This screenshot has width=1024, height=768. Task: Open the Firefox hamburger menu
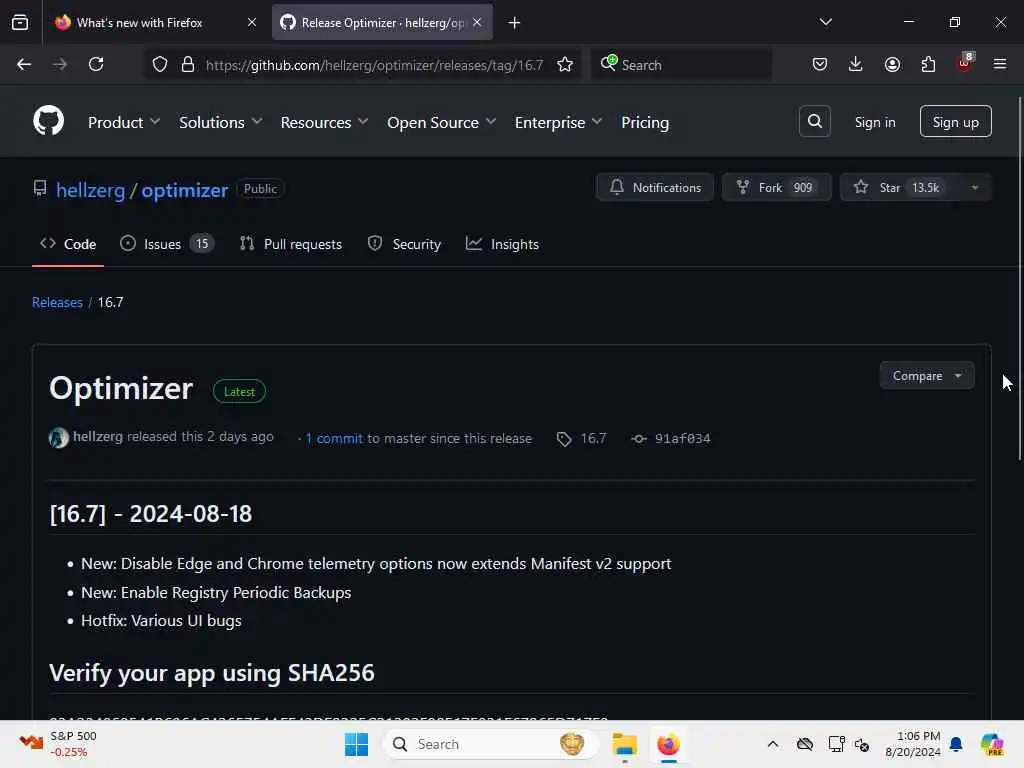[x=1000, y=65]
